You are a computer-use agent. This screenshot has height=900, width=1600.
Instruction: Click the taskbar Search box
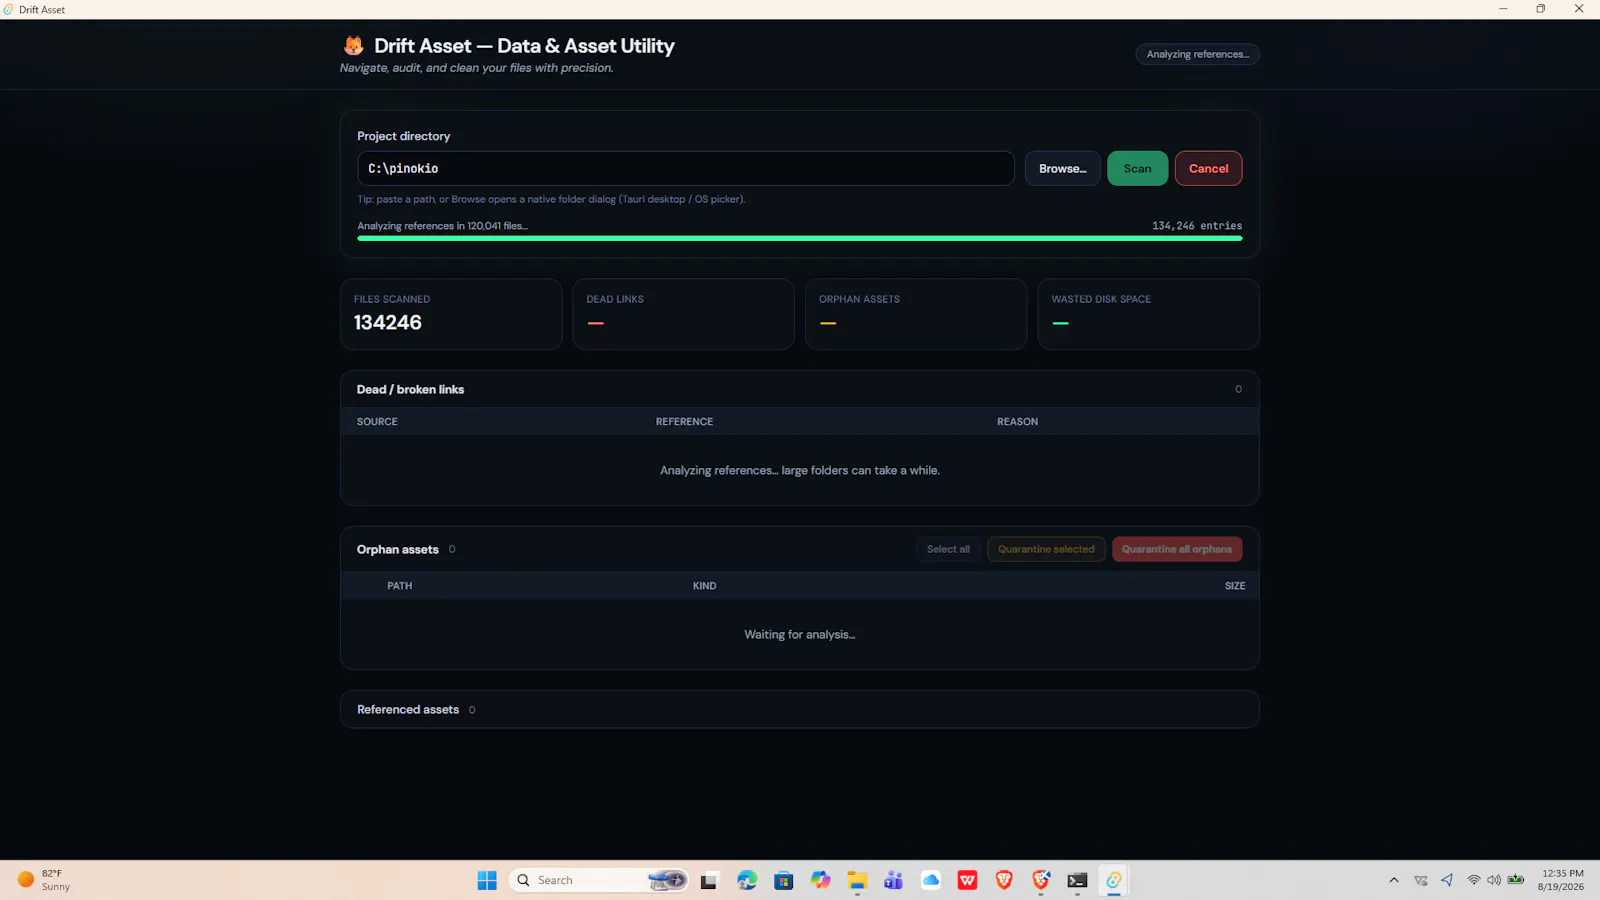coord(600,880)
